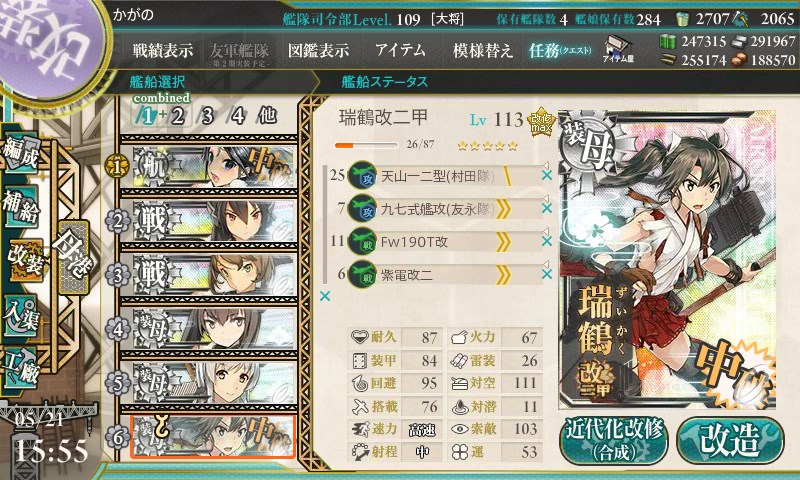
Task: Select fleet 3 tab
Action: 207,116
